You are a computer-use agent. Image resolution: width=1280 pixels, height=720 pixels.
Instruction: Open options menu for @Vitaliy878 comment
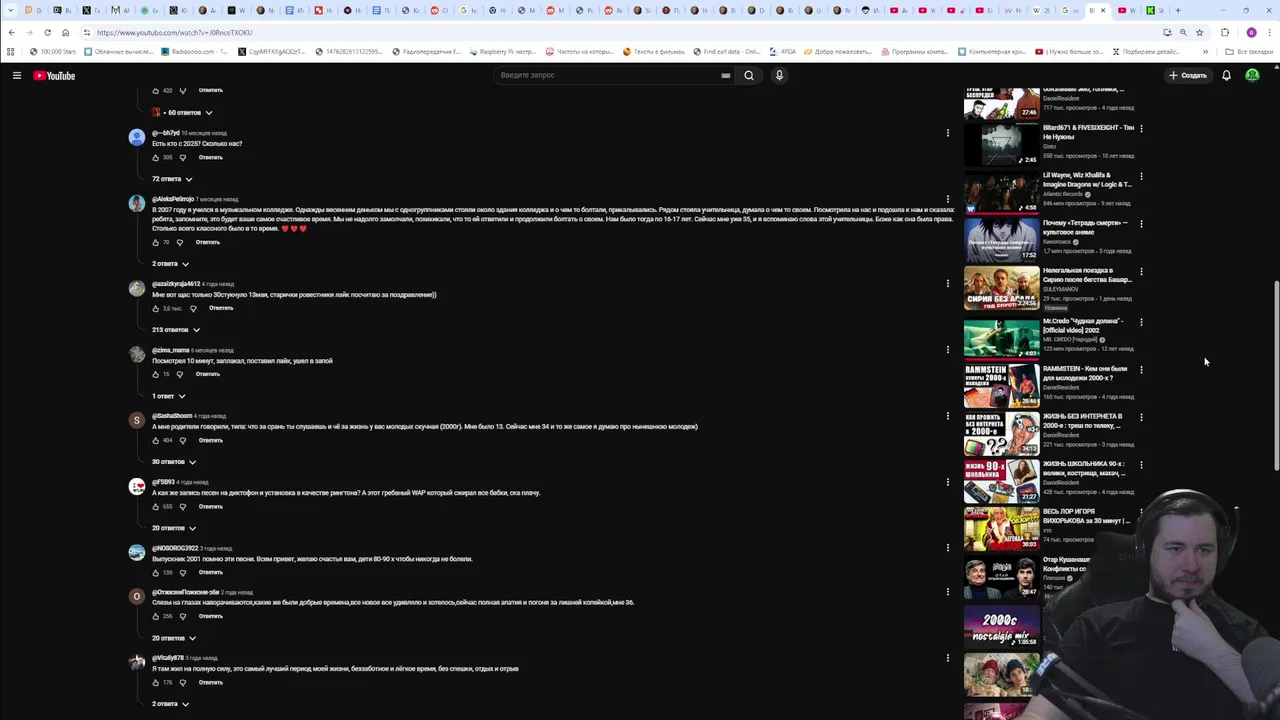(x=947, y=658)
